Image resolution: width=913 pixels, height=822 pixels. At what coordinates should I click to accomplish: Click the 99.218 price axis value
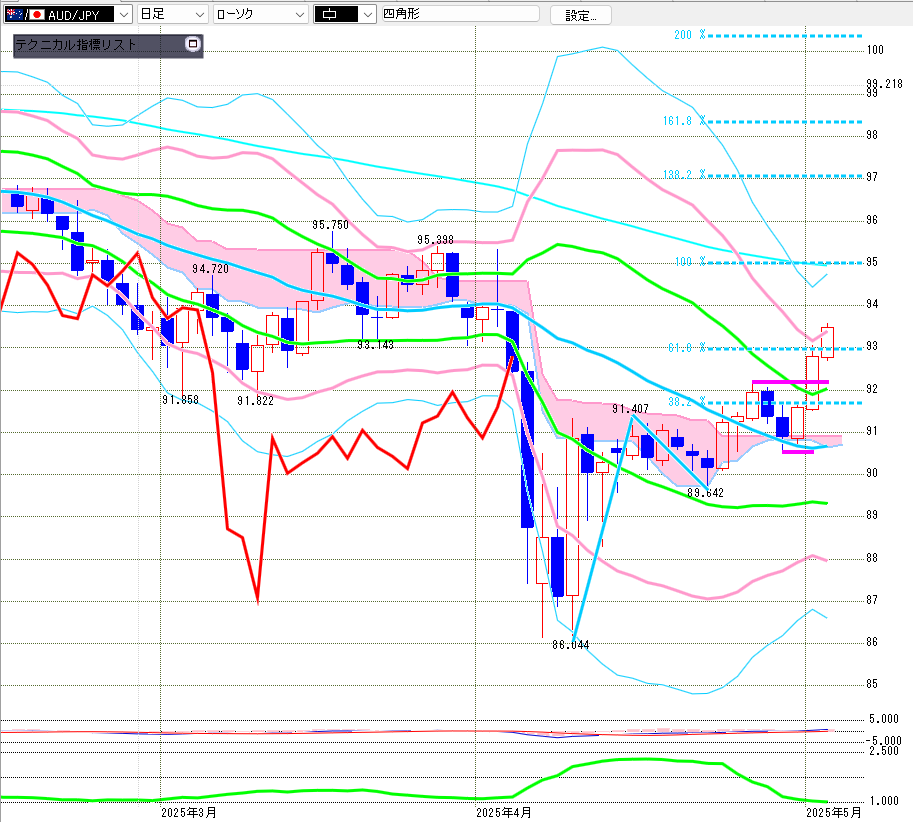(x=884, y=84)
